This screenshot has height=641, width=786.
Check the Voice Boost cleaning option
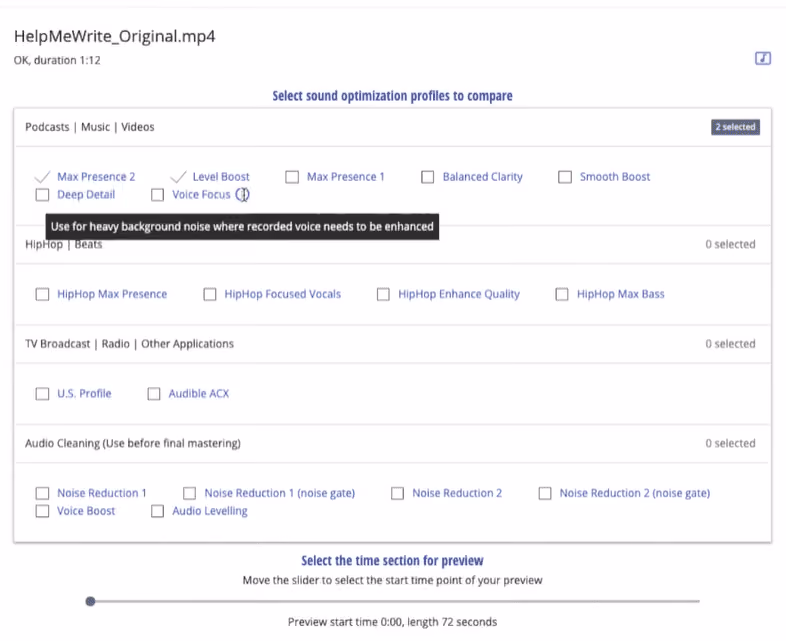[x=42, y=511]
